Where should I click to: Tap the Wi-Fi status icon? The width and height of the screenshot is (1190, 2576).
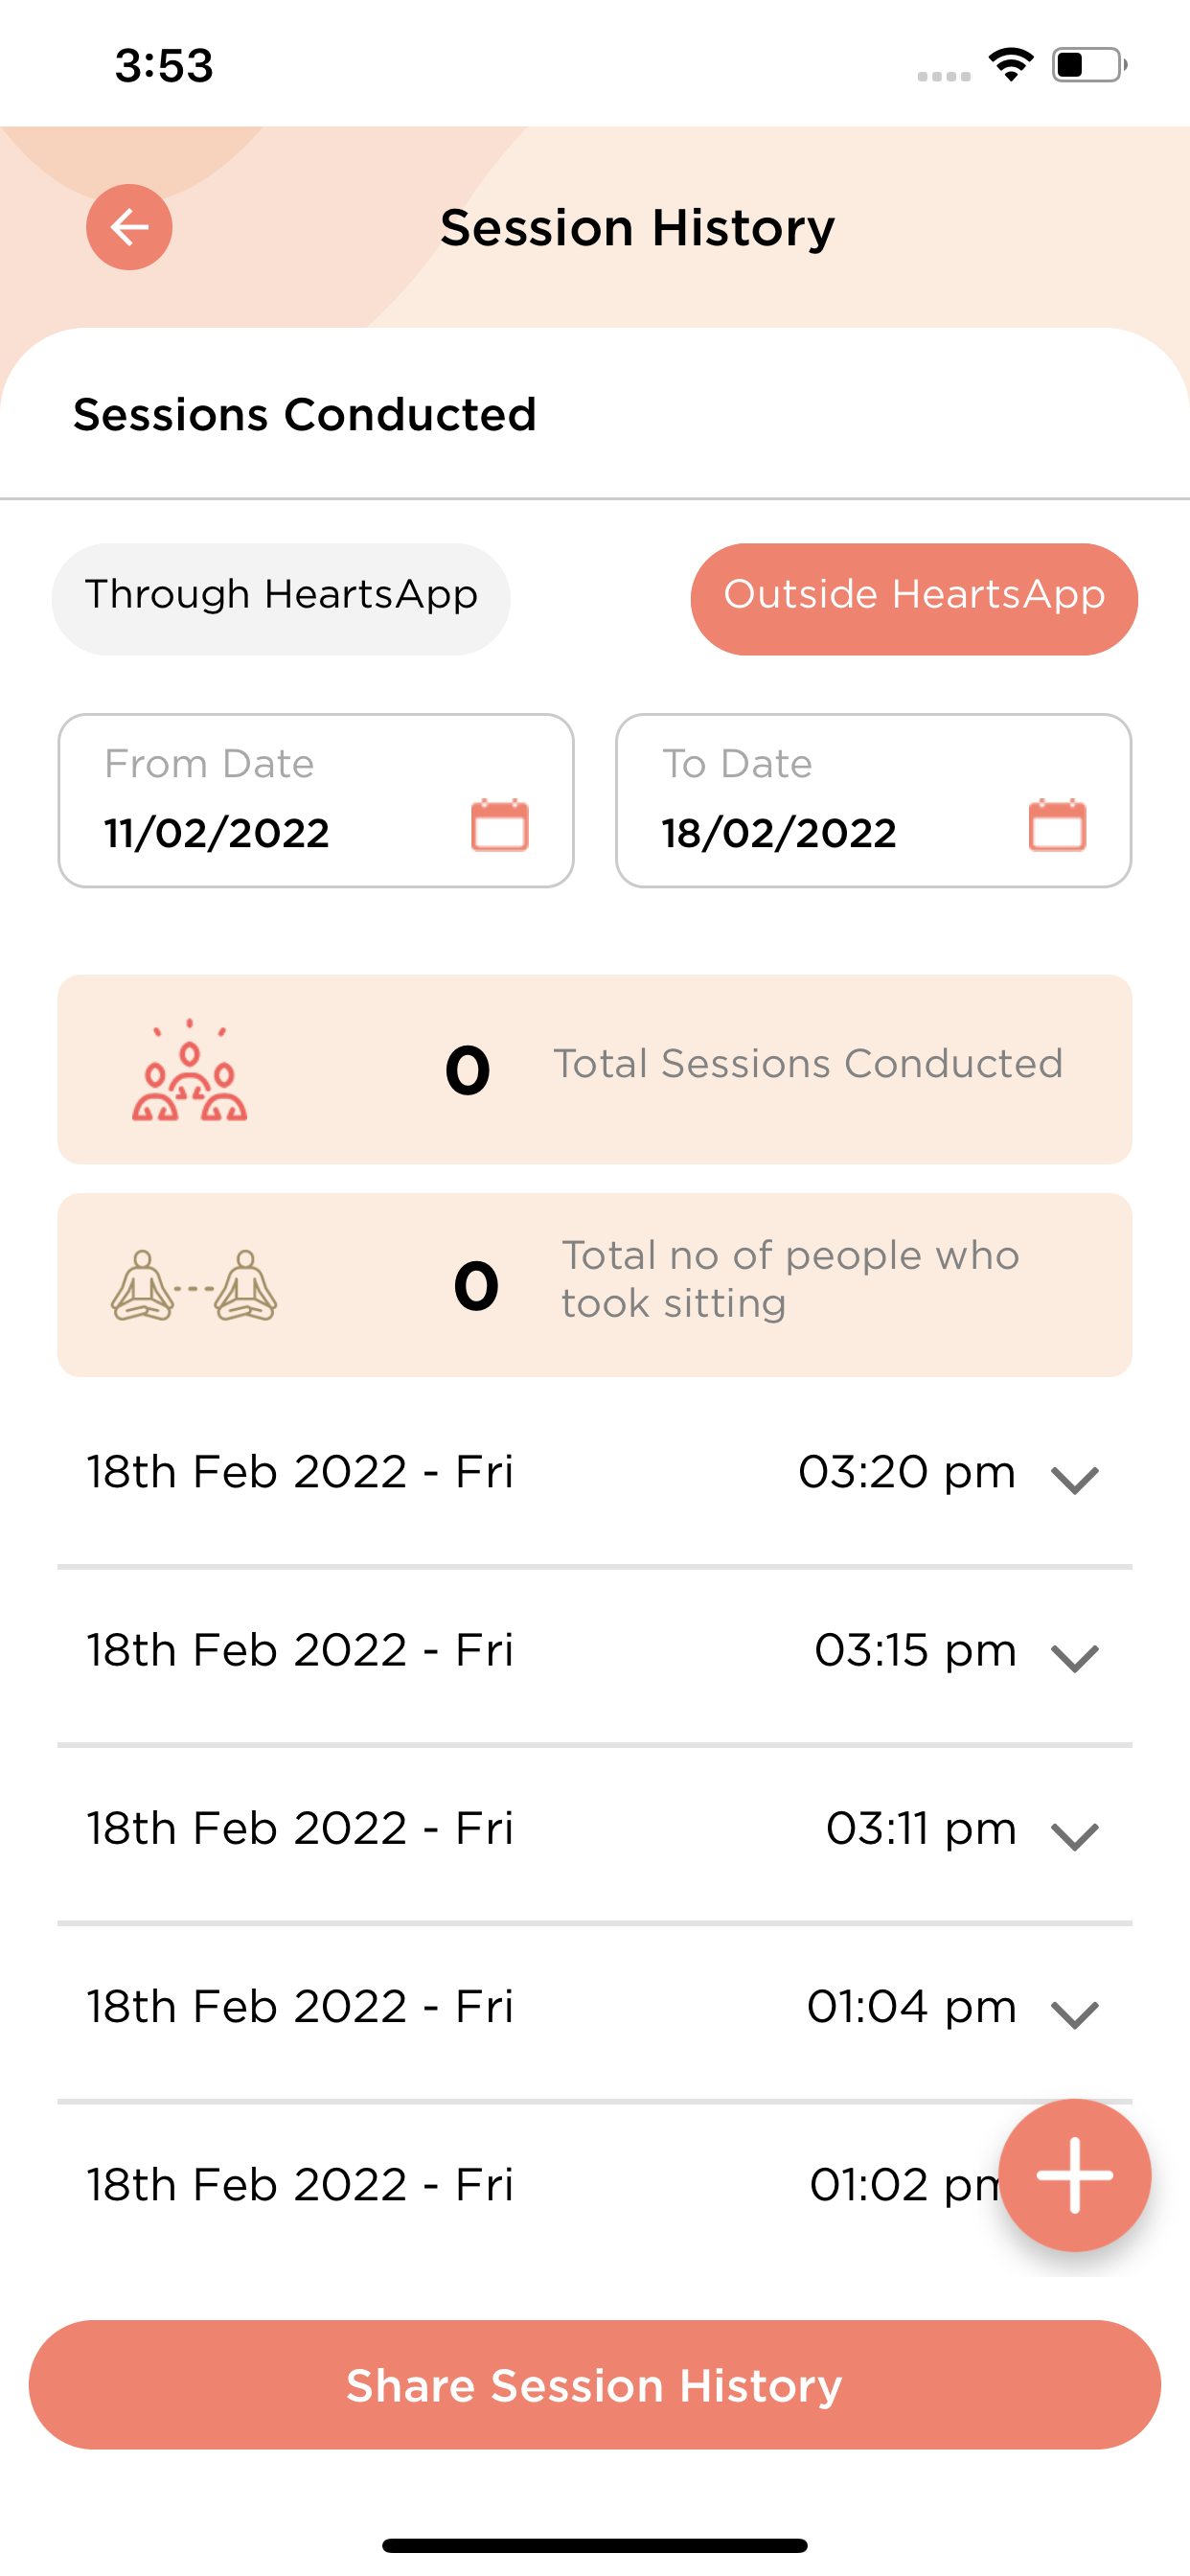1011,65
